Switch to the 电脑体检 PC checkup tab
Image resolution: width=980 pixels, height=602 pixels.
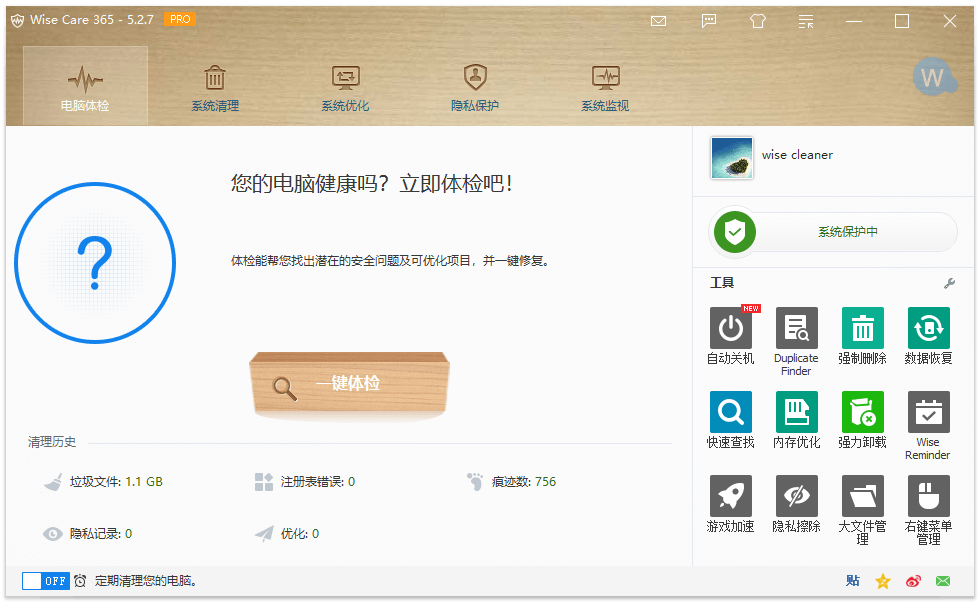(x=85, y=86)
